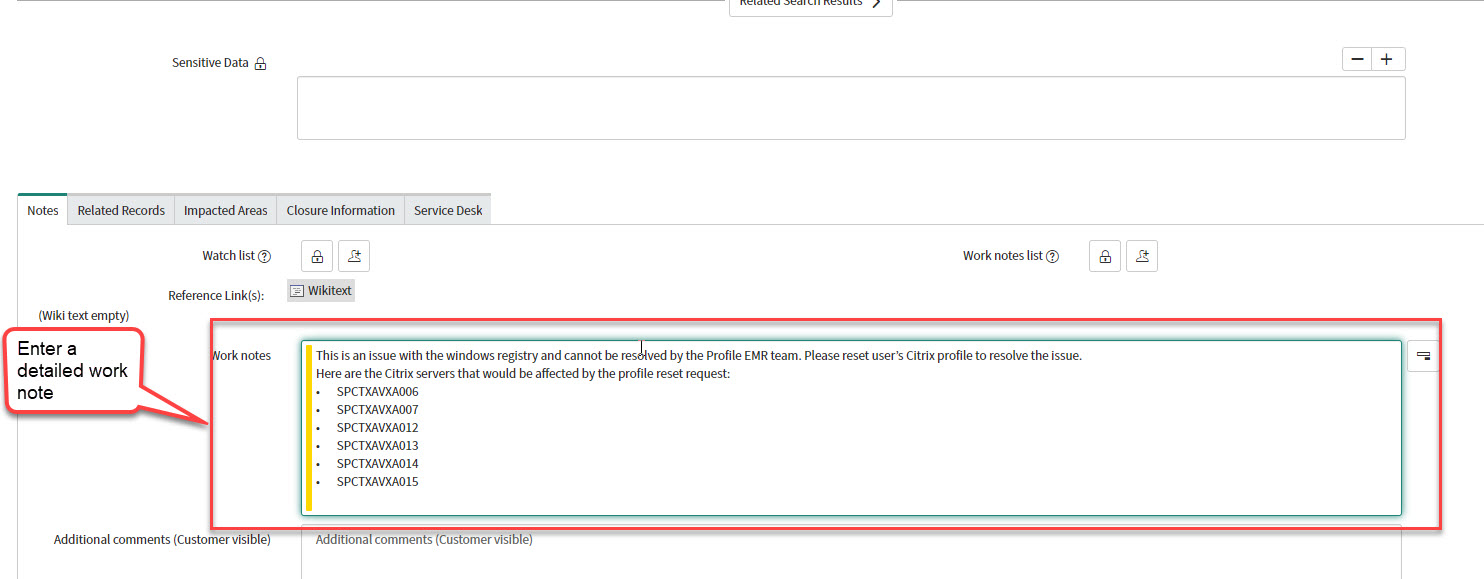
Task: Click the SPCTXAVXA015 server line
Action: 377,482
